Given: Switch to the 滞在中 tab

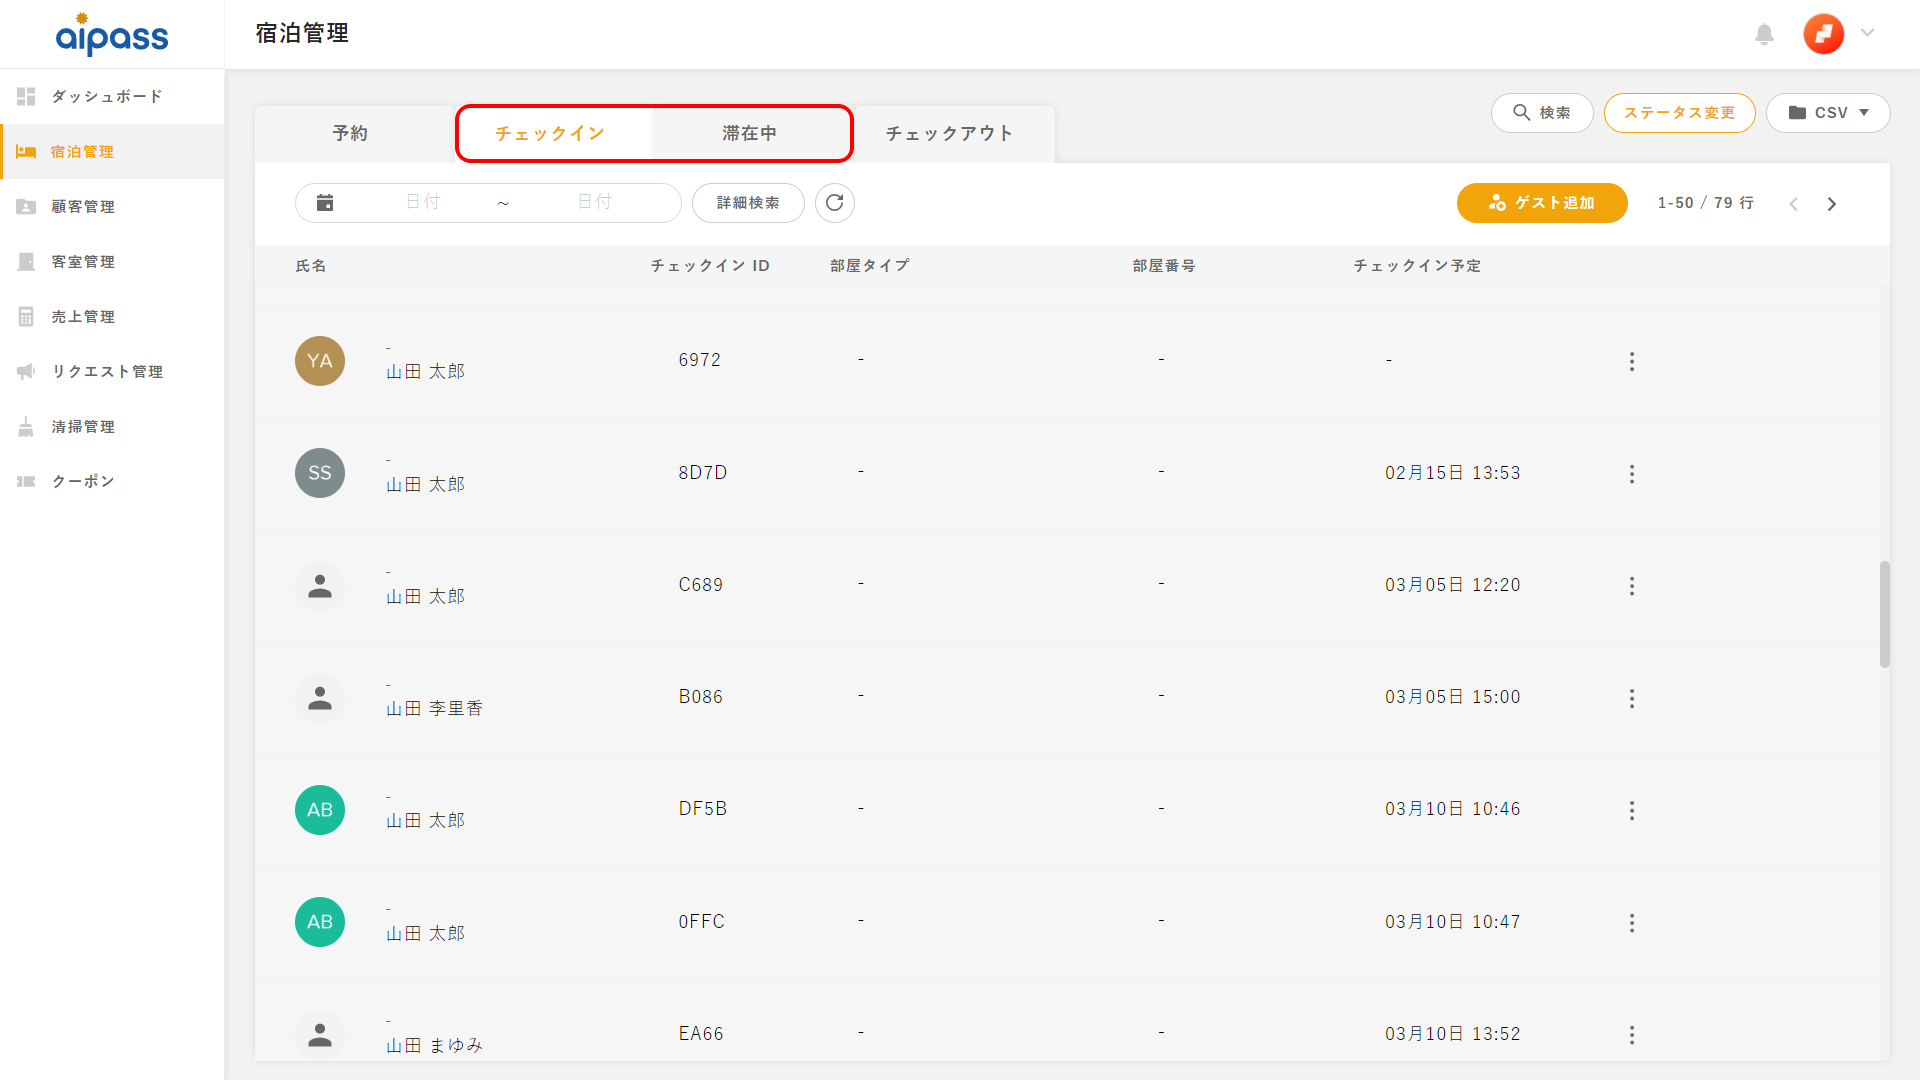Looking at the screenshot, I should point(750,134).
